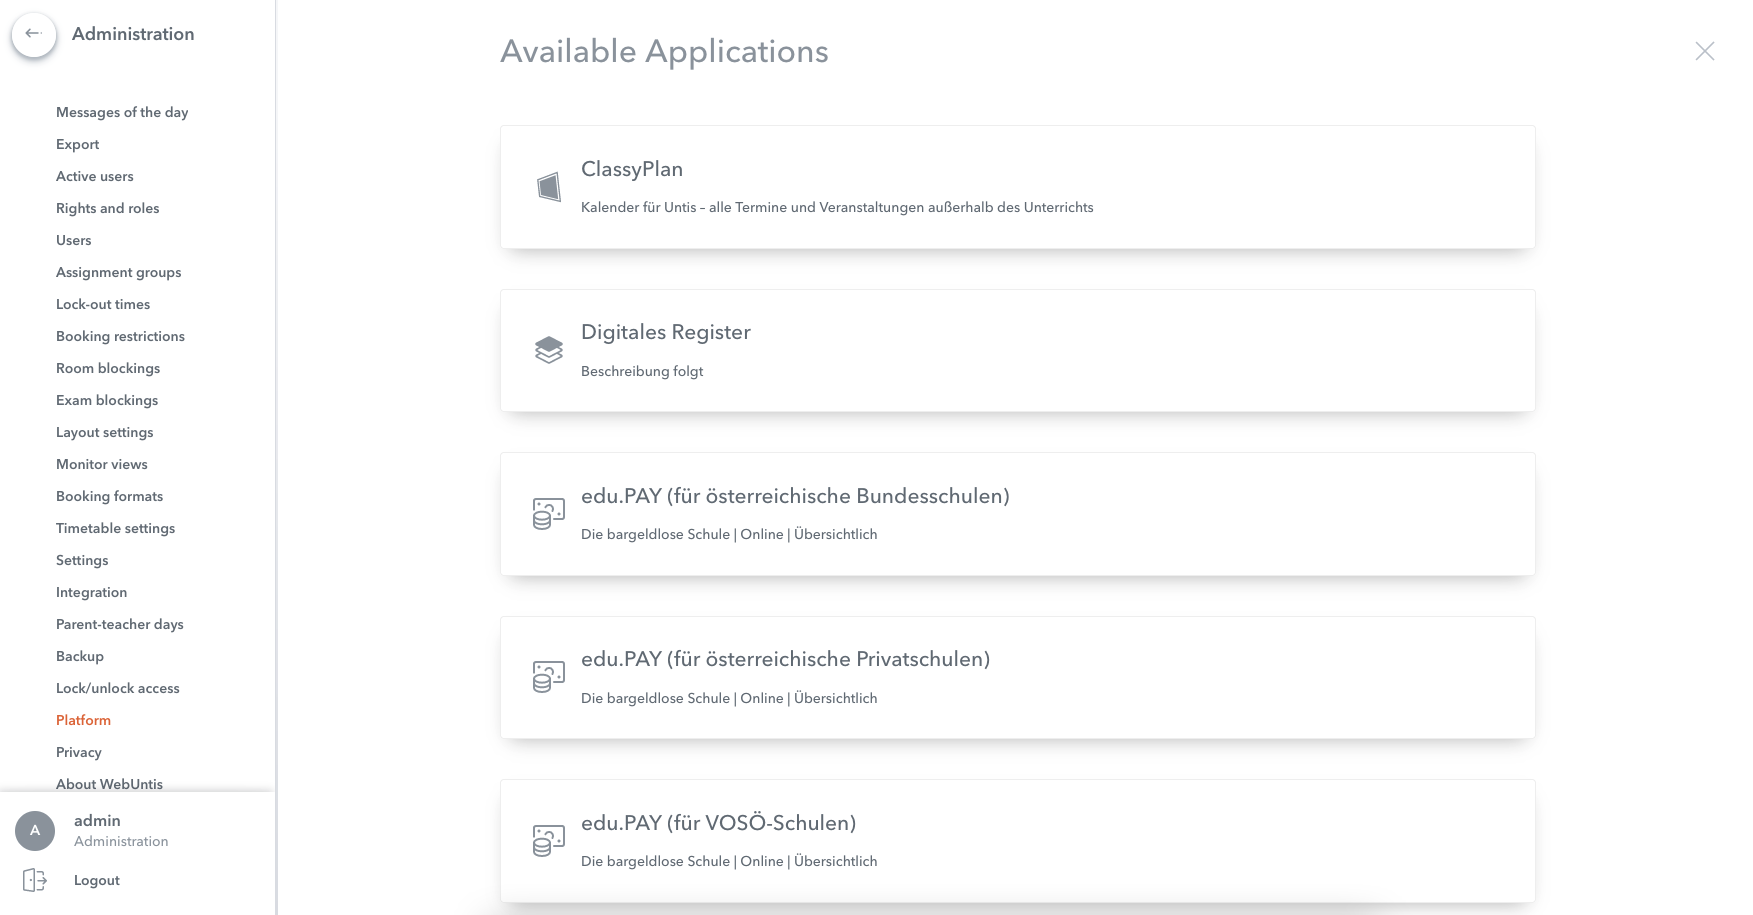Click the admin avatar circle
Viewport: 1753px width, 915px height.
point(35,831)
